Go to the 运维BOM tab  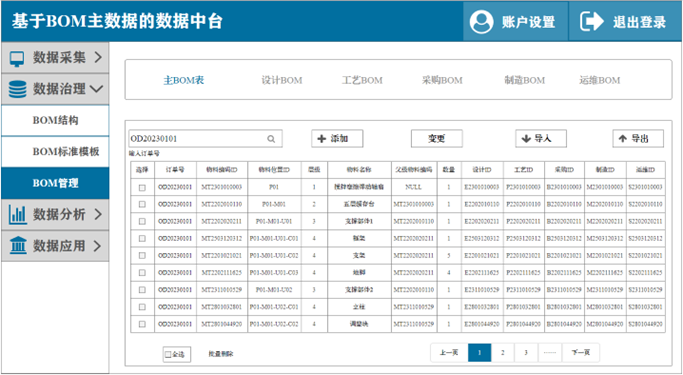point(599,80)
